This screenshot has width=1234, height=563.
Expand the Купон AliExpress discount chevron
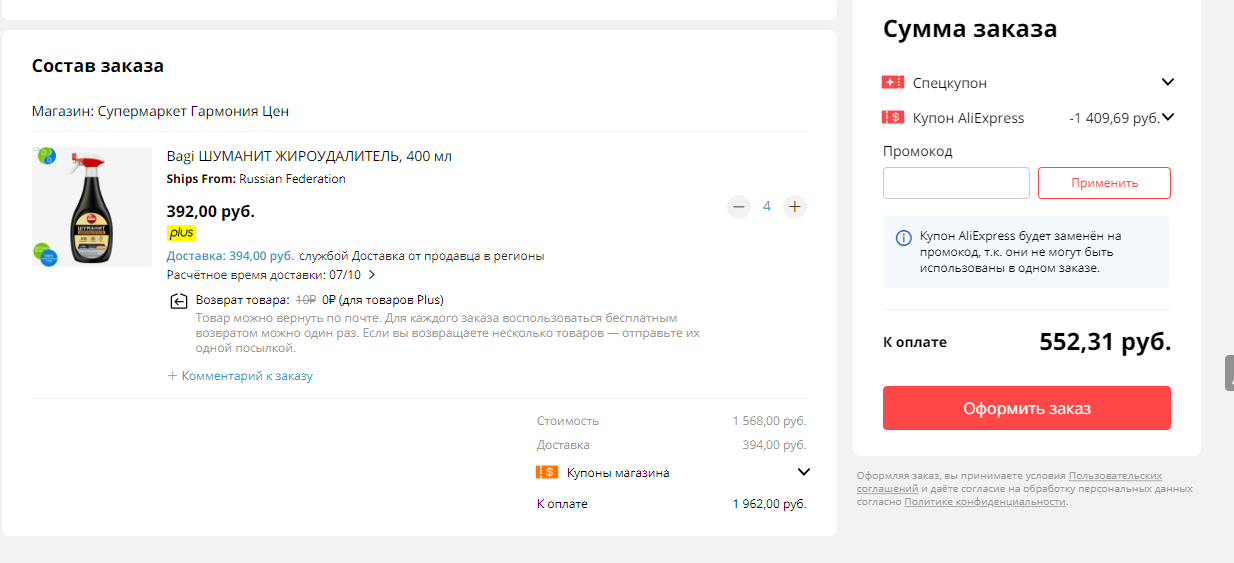click(x=1168, y=117)
